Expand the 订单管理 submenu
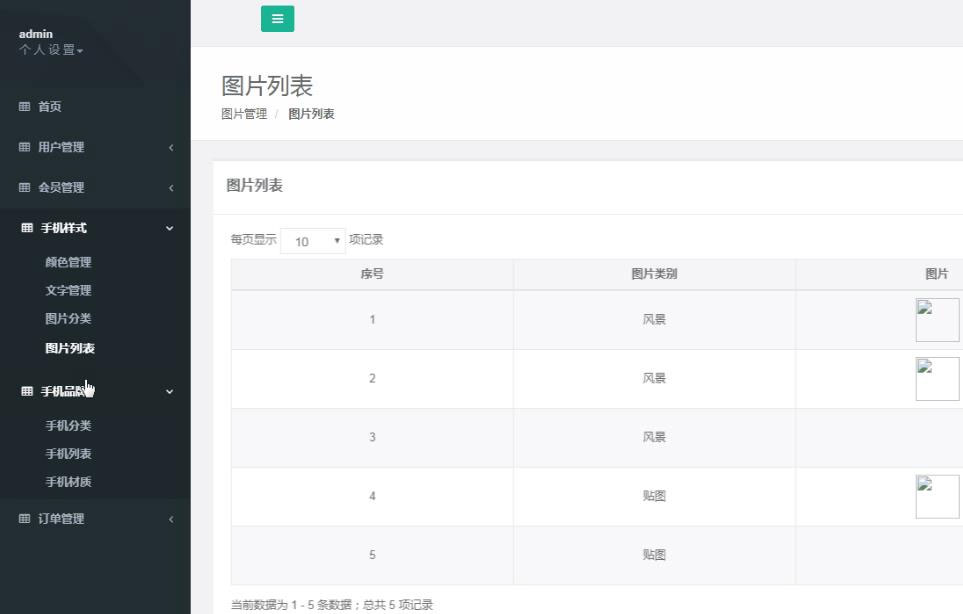Screen dimensions: 963x614 click(170, 518)
